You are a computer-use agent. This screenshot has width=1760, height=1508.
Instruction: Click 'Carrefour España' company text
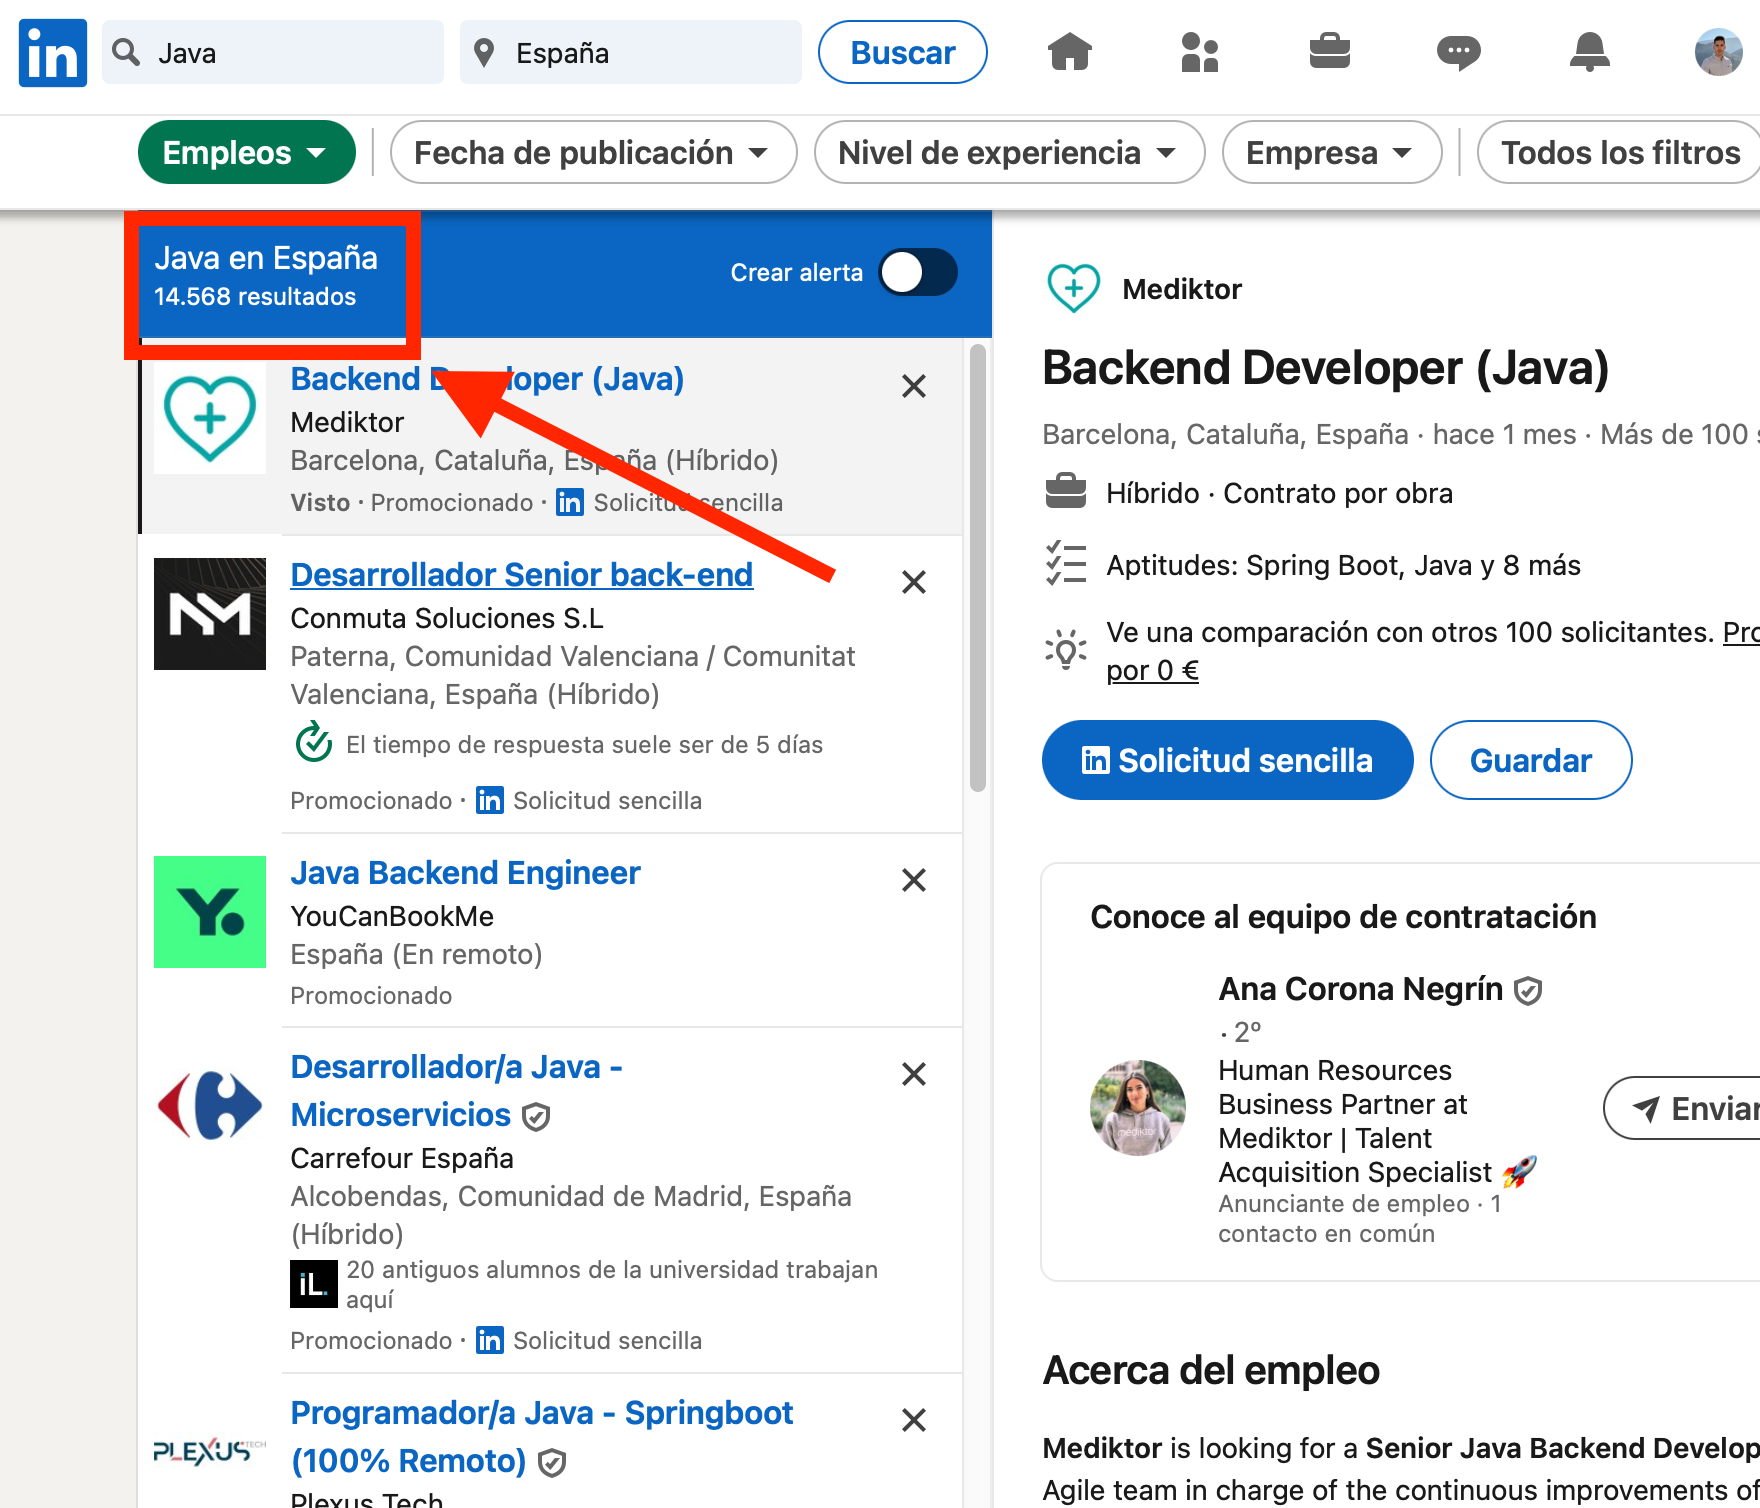tap(402, 1158)
